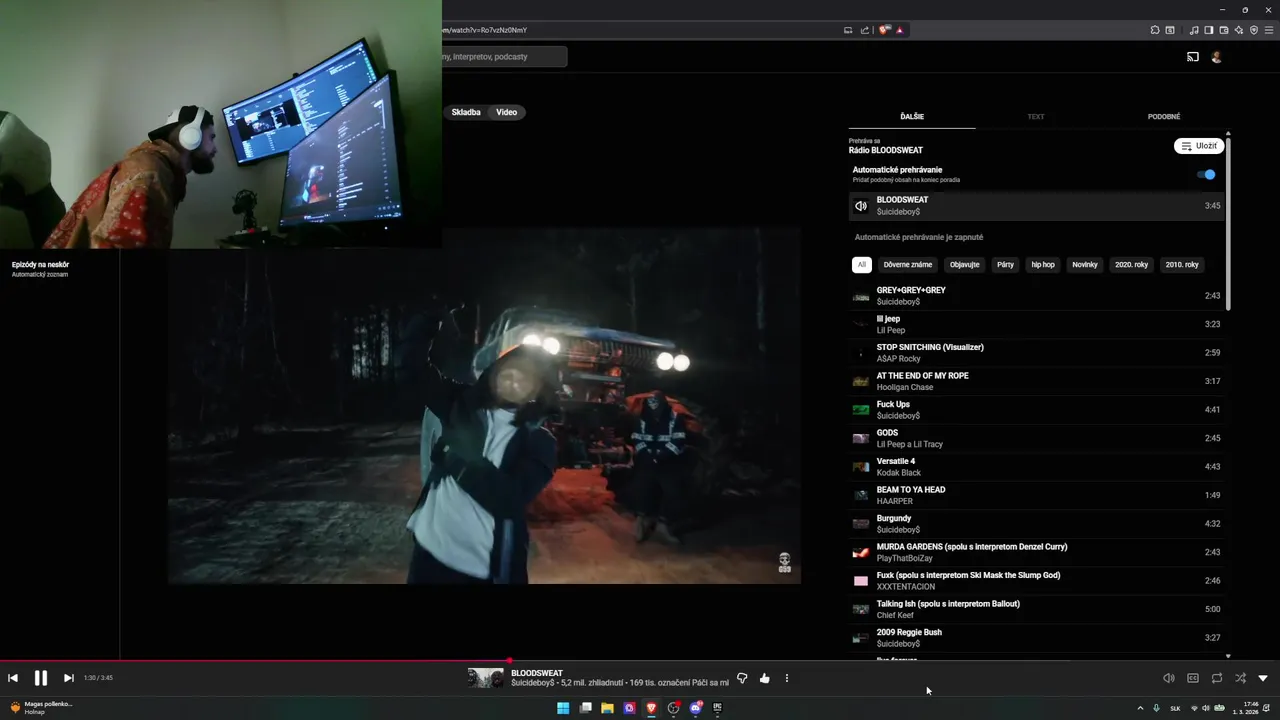This screenshot has height=720, width=1280.
Task: Click the BLOODSWEAT thumbnail in player bar
Action: (486, 678)
